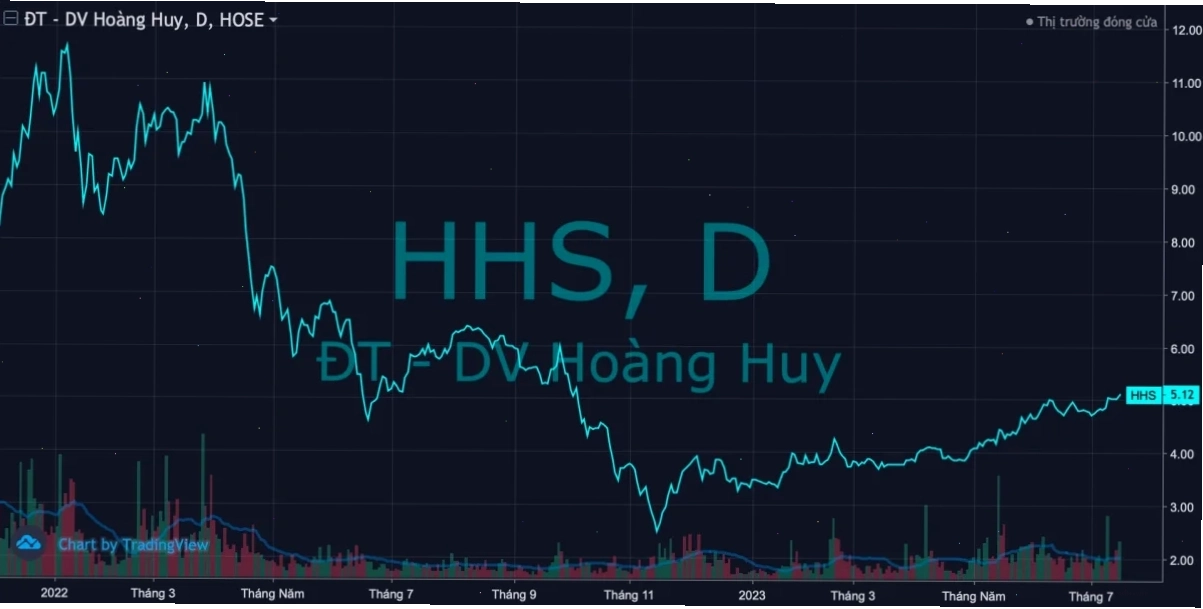Select the 'Tháng 3' label next to 2022
The width and height of the screenshot is (1203, 609).
coord(153,594)
